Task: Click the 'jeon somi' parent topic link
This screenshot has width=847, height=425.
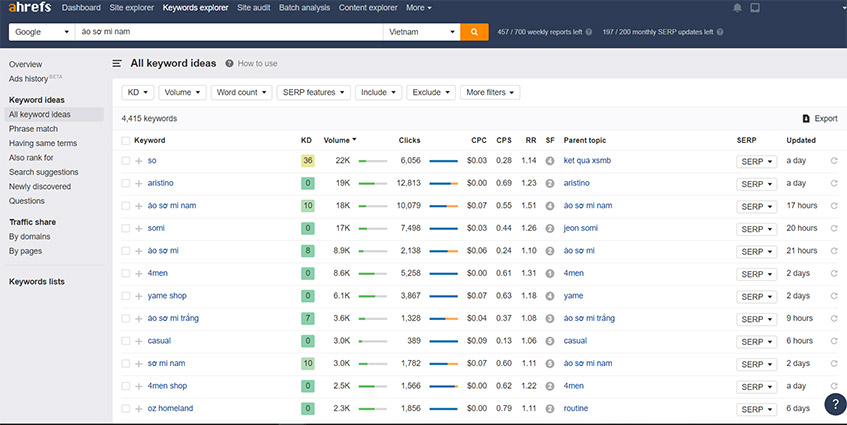Action: [x=581, y=228]
